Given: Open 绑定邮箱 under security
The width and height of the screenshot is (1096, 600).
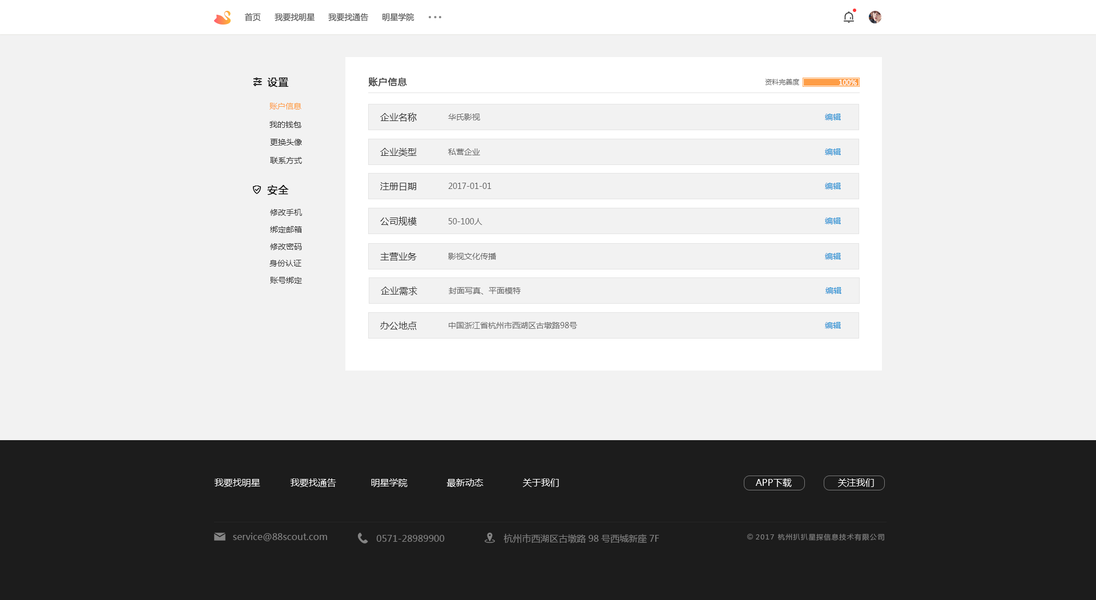Looking at the screenshot, I should click(x=286, y=229).
